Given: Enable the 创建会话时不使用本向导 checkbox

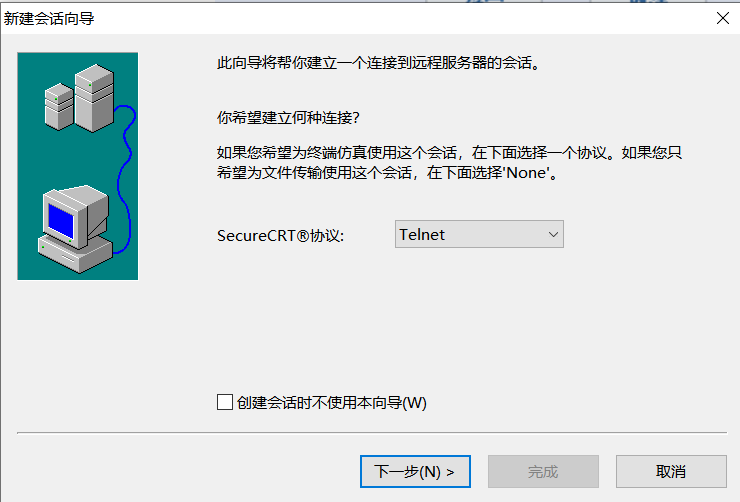Looking at the screenshot, I should [x=225, y=402].
